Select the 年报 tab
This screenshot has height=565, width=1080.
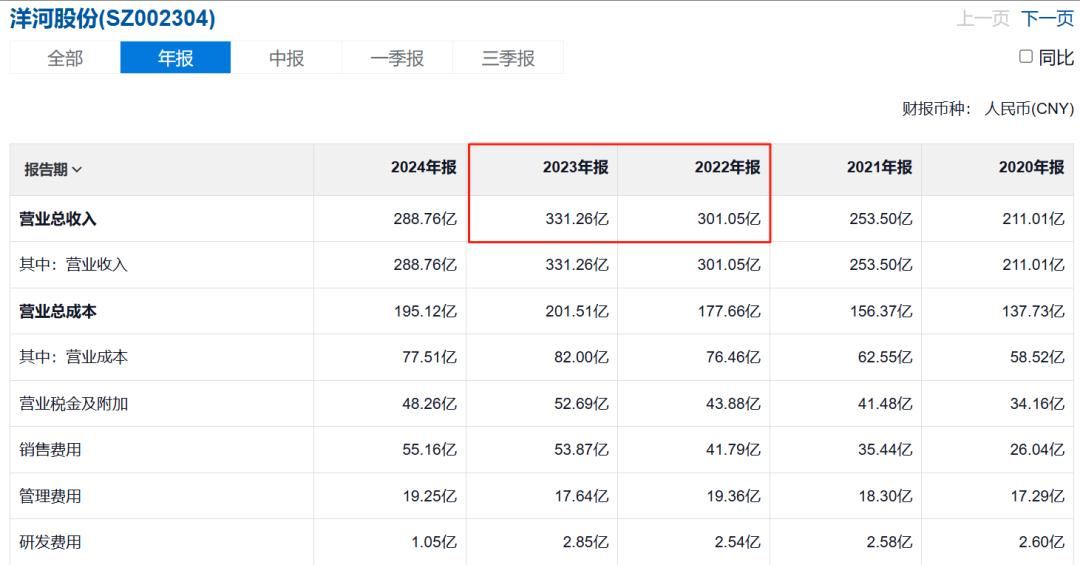[176, 58]
